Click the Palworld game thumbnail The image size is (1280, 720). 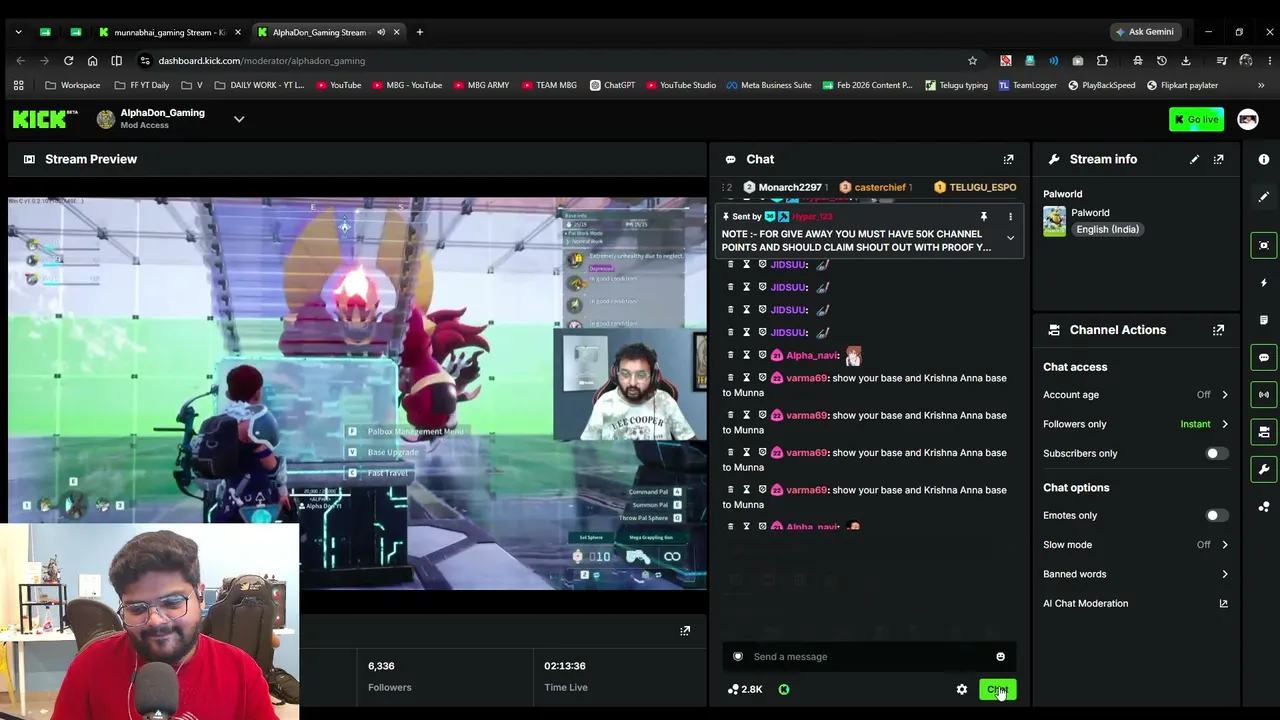pos(1054,221)
